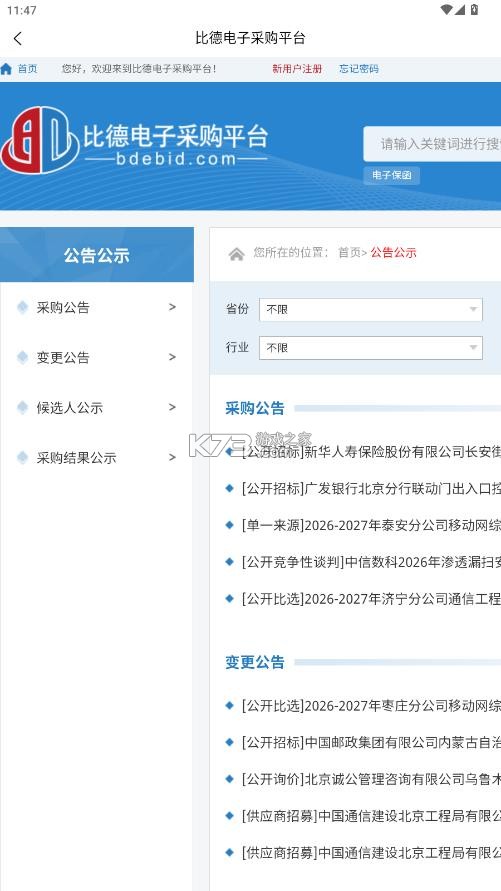Screen dimensions: 501x891
Task: Tap the 11:47 clock
Action: (22, 10)
